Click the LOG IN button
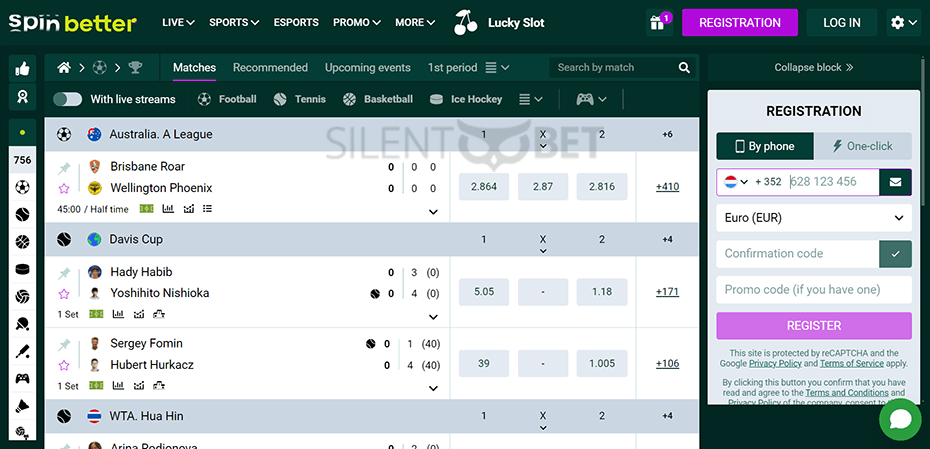Viewport: 930px width, 449px height. (842, 23)
